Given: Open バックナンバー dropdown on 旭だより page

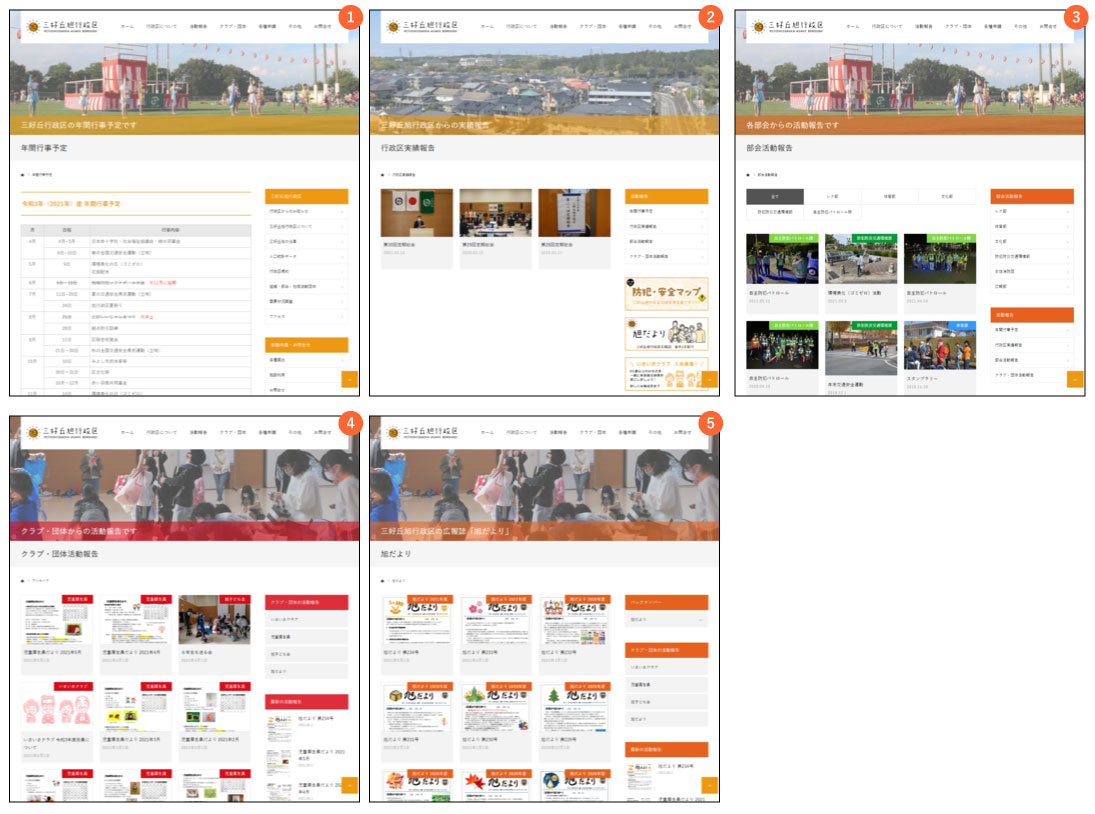Looking at the screenshot, I should click(x=666, y=619).
